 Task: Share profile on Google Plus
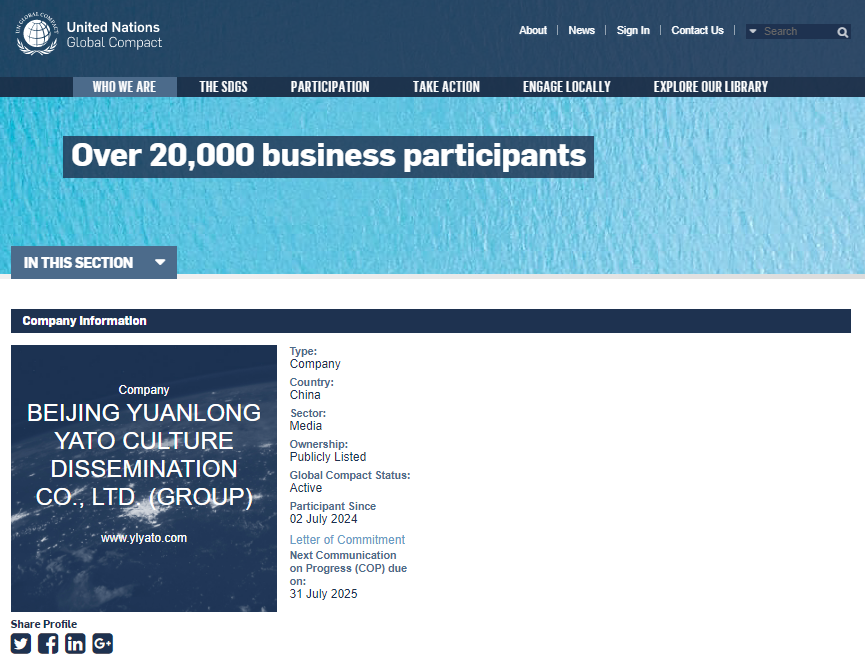pos(103,643)
